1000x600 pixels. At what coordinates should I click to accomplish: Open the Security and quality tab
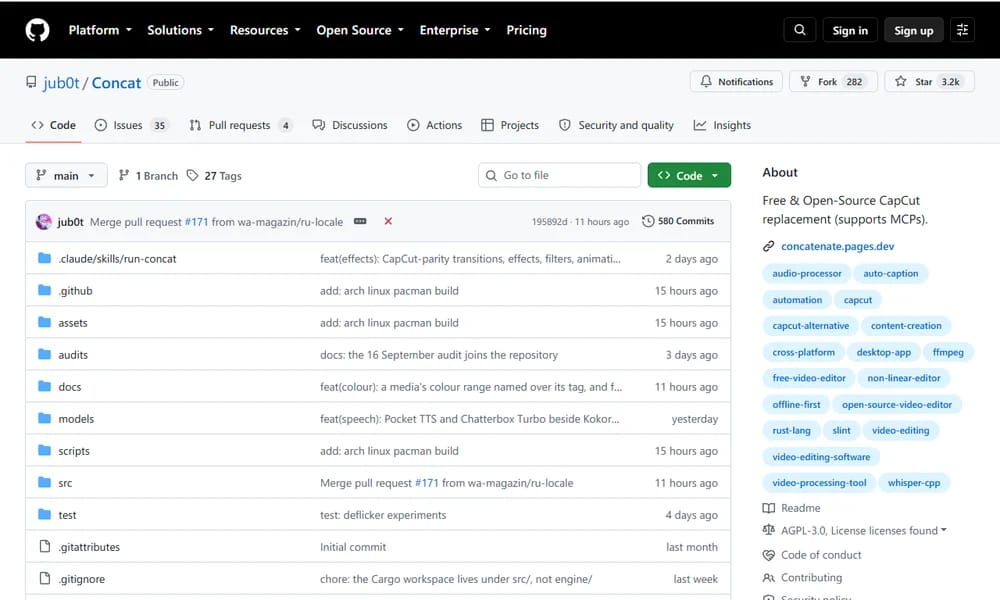(x=616, y=125)
